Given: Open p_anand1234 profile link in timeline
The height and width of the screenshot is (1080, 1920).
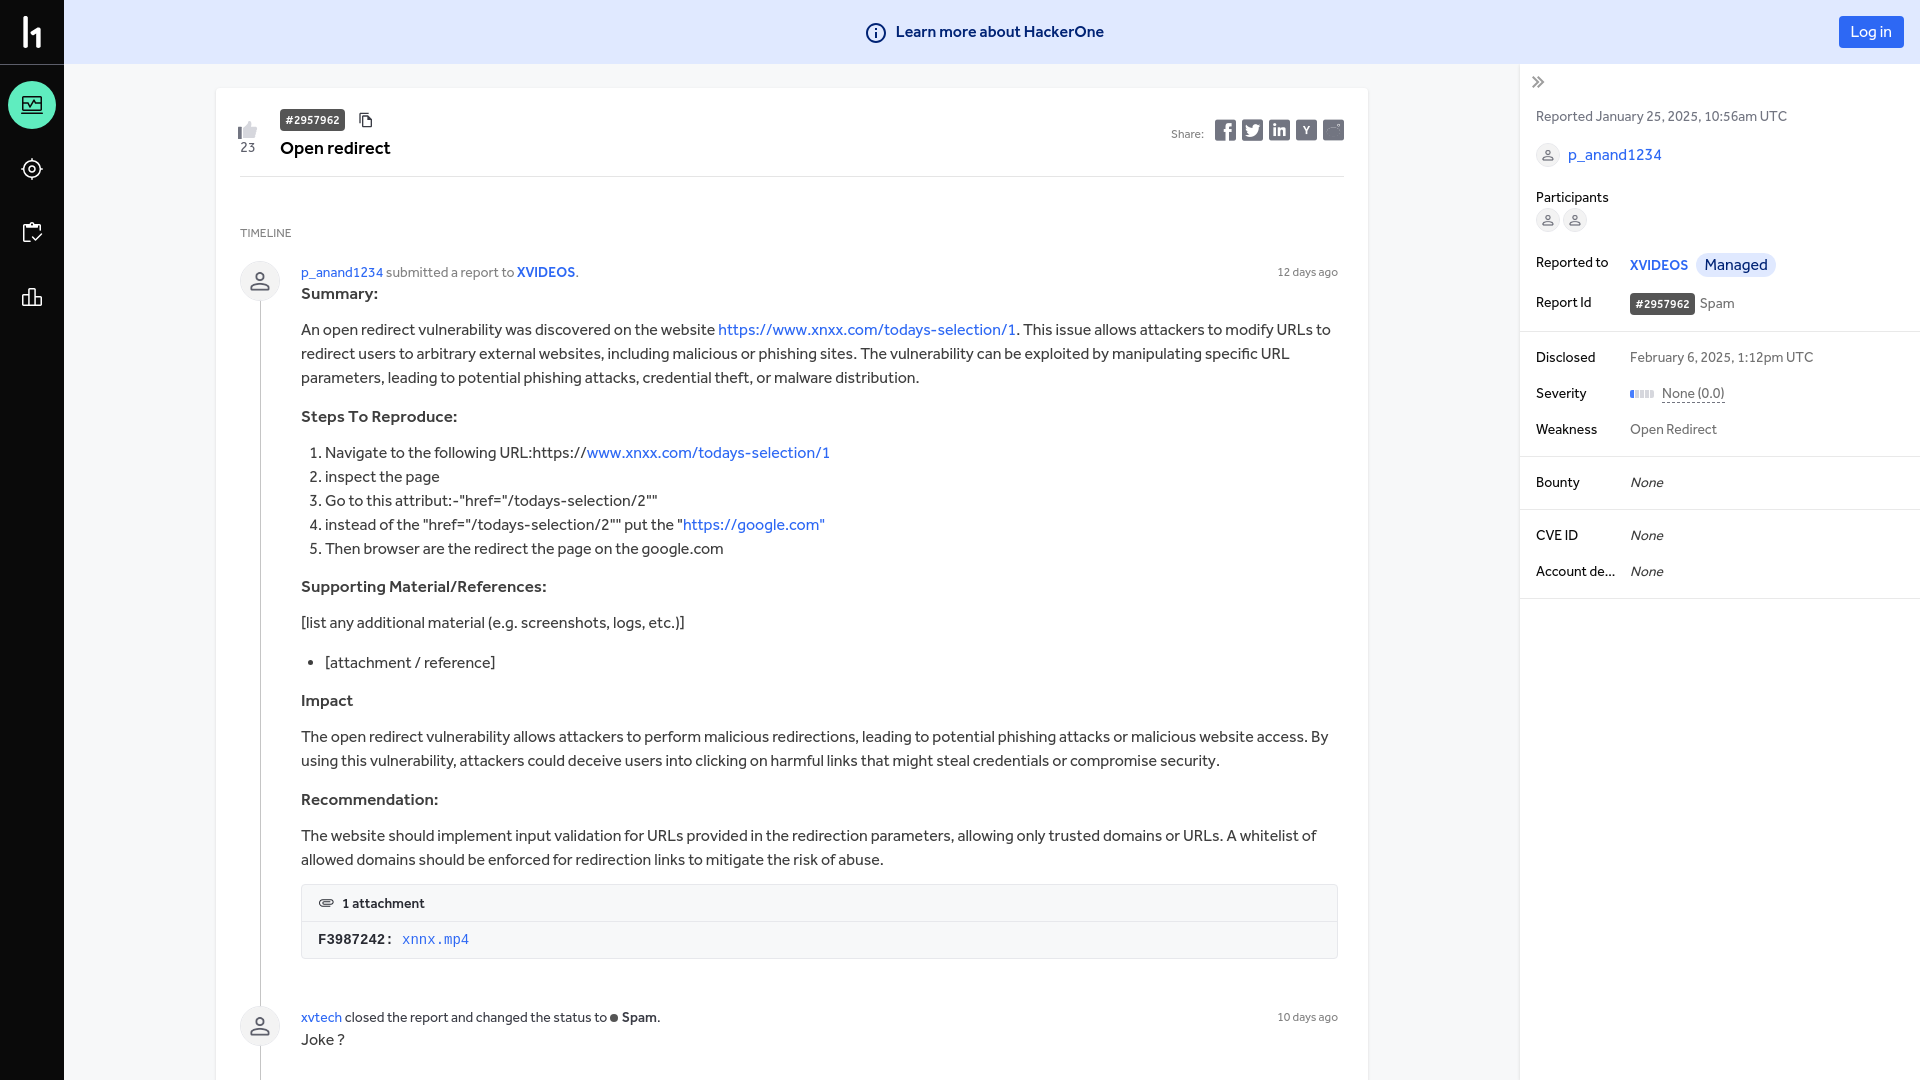Looking at the screenshot, I should pyautogui.click(x=342, y=272).
